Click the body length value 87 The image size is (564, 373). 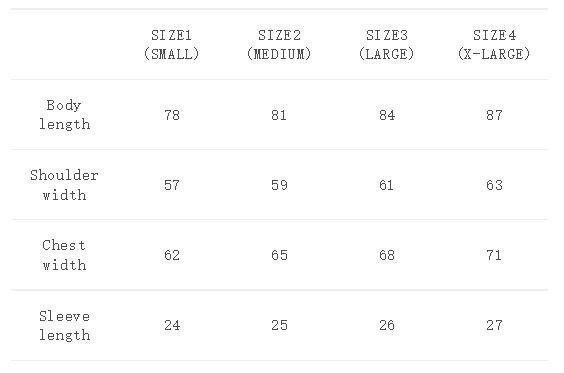(x=494, y=115)
